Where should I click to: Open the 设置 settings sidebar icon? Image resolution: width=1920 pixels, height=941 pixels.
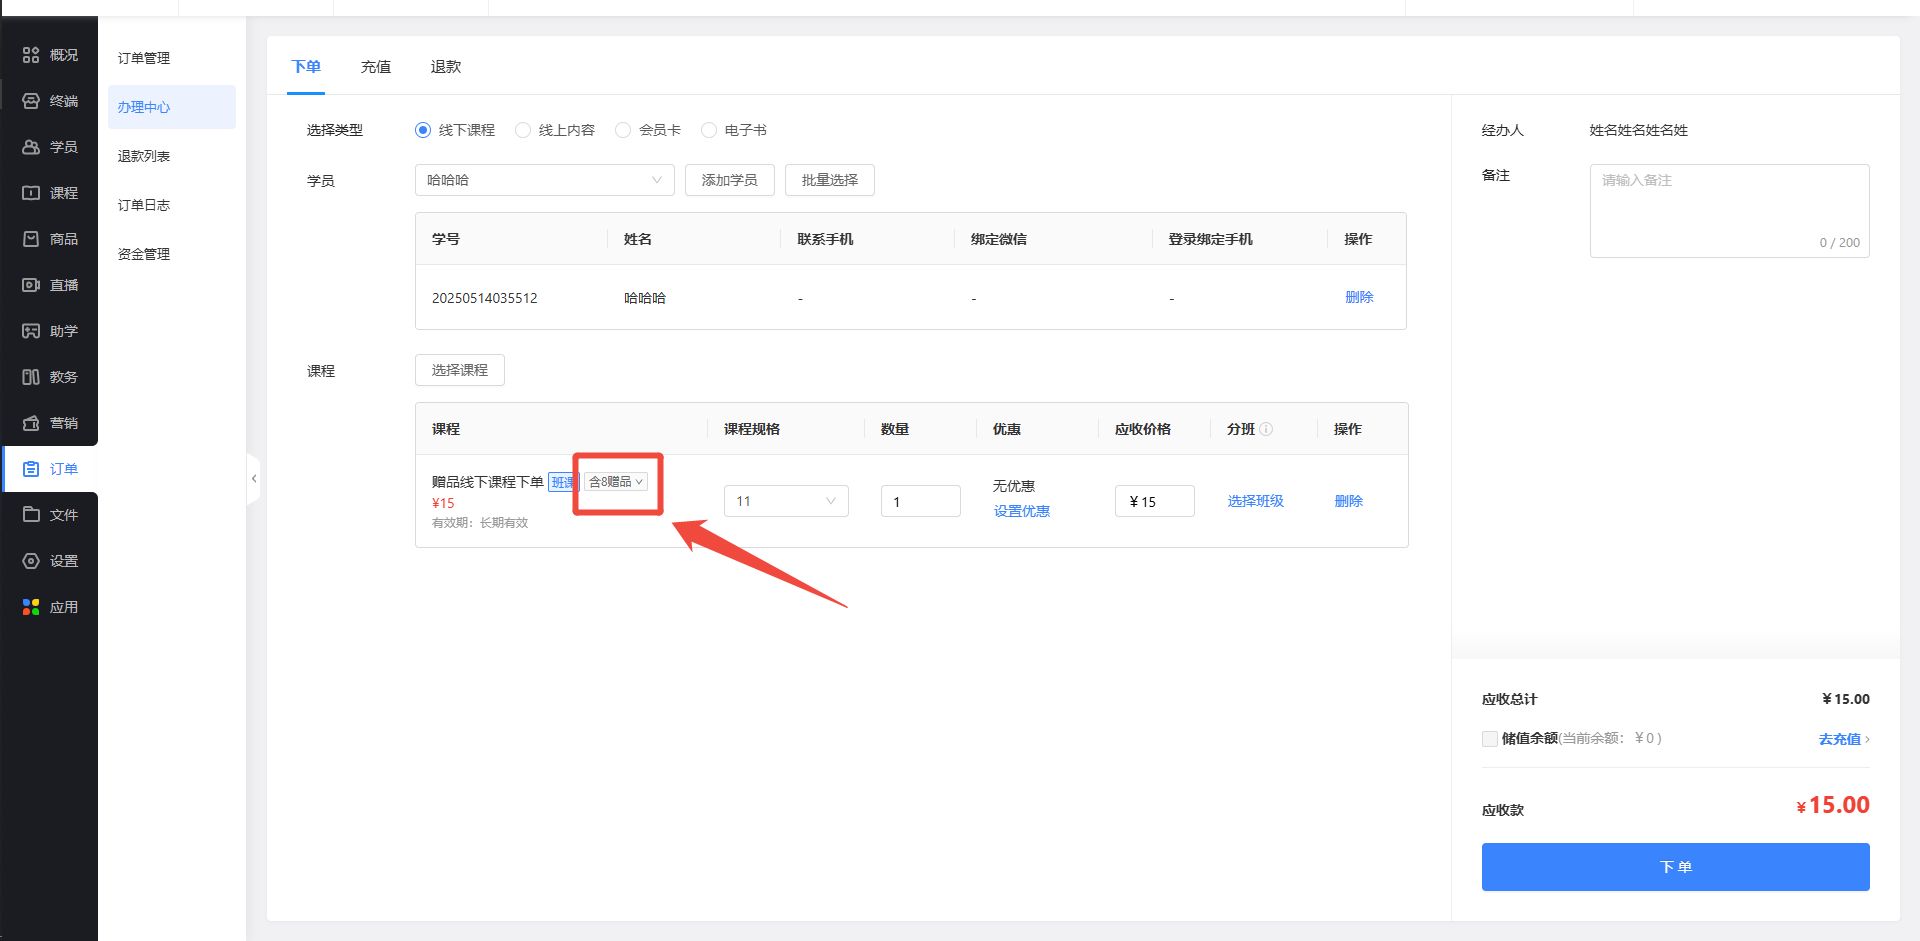click(x=31, y=561)
